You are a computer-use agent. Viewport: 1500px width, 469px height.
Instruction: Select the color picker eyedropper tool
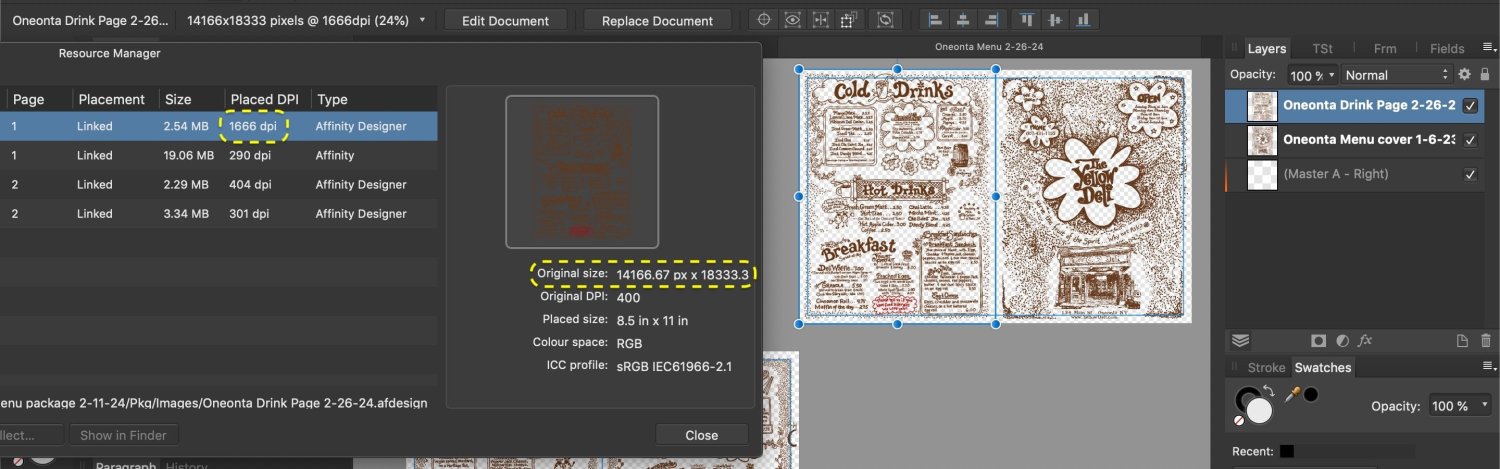[x=1291, y=395]
